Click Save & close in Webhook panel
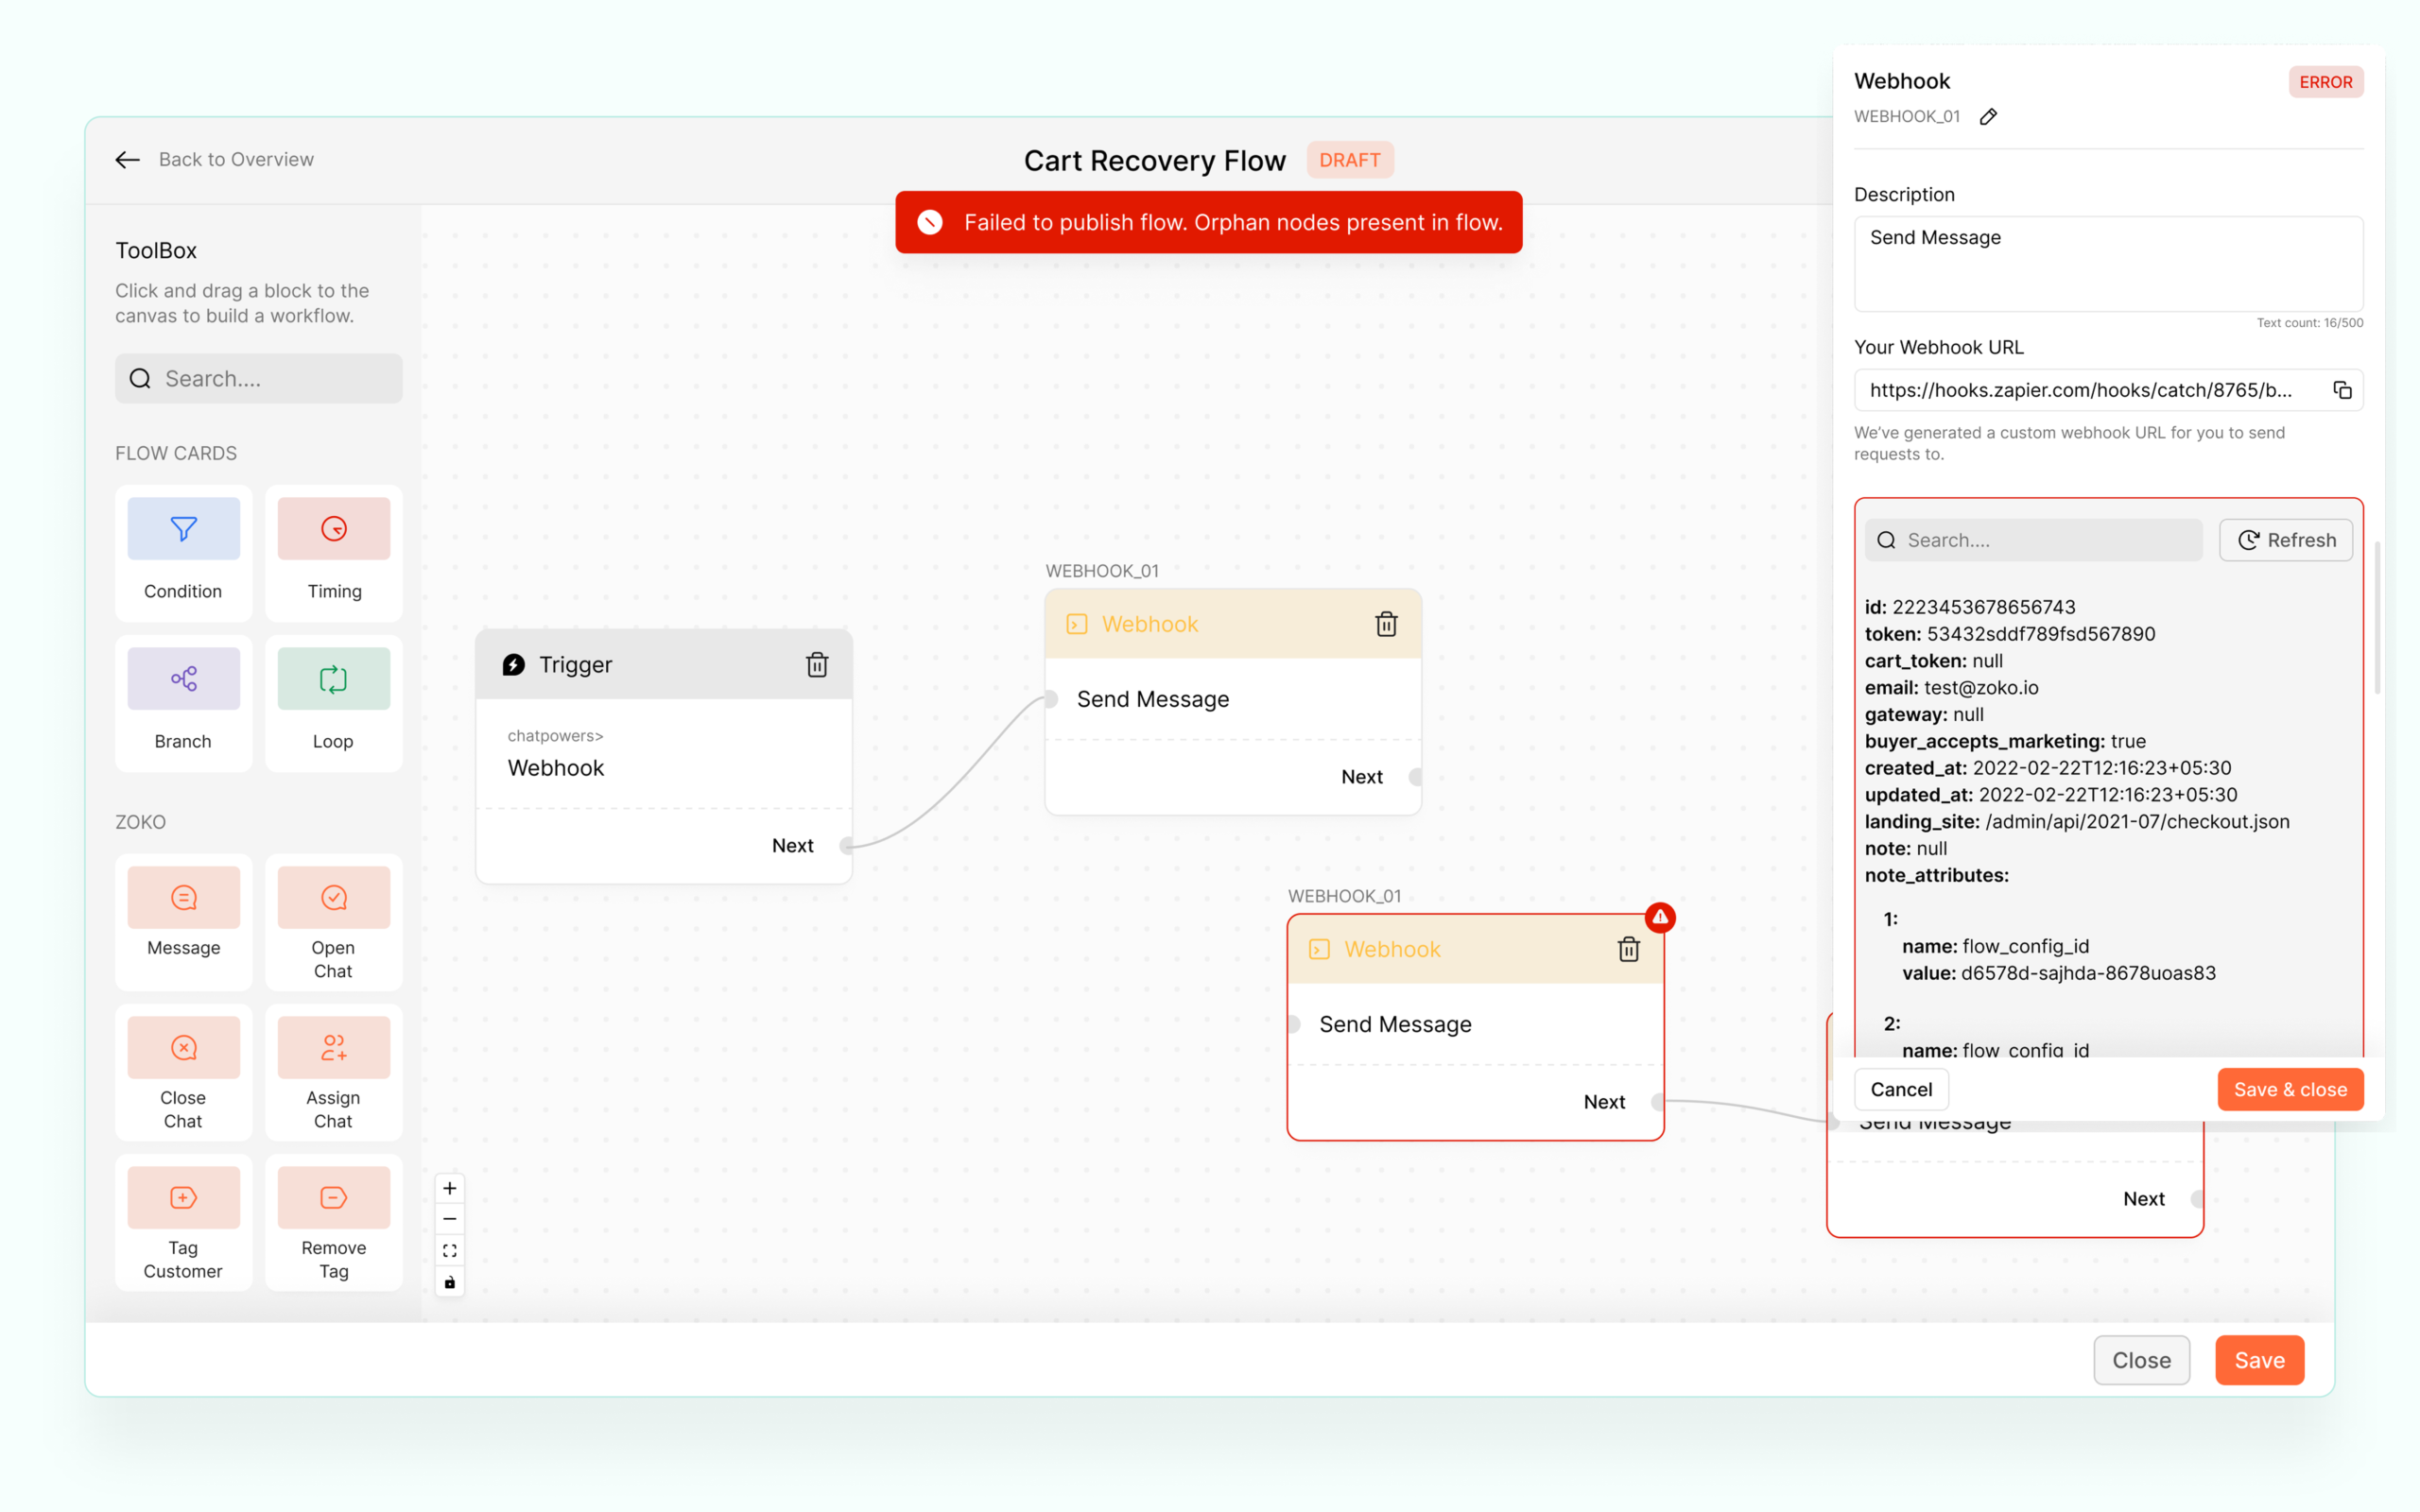 [2290, 1089]
